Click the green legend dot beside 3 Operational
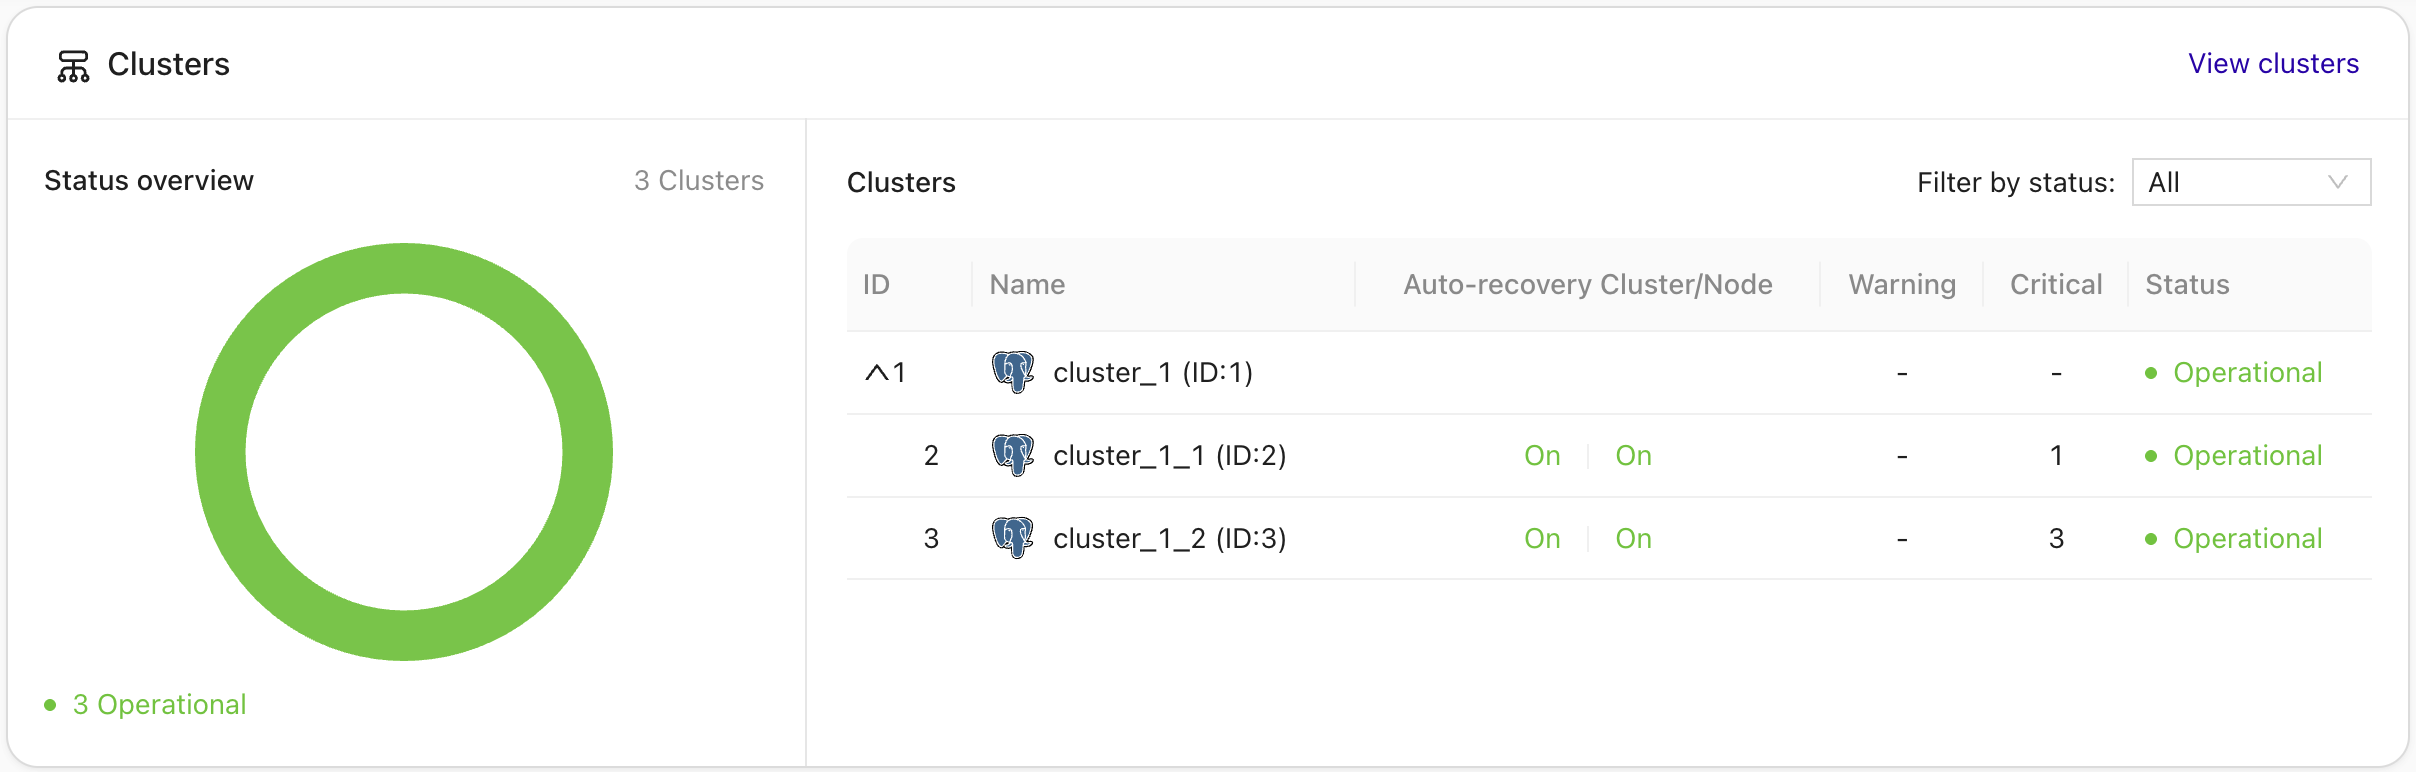2416x772 pixels. (x=49, y=704)
